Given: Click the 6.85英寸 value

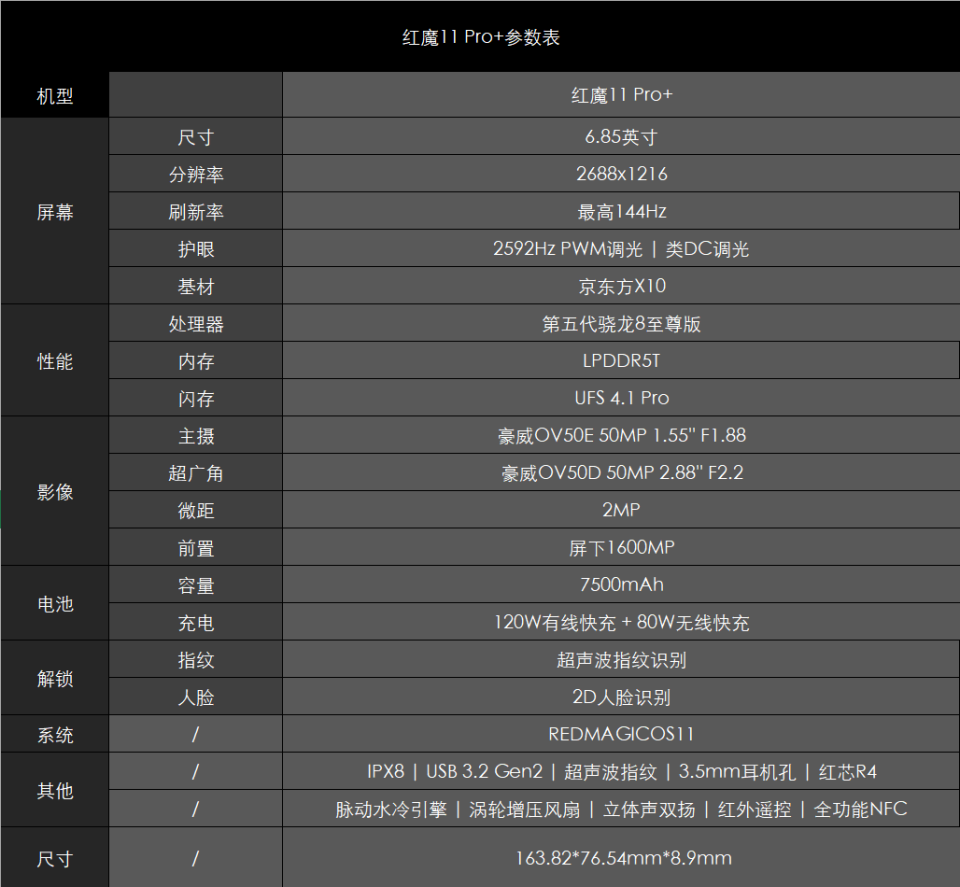Looking at the screenshot, I should pyautogui.click(x=621, y=137).
